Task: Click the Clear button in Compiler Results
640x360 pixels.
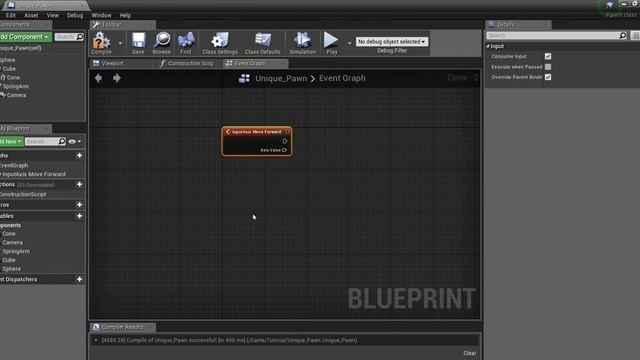Action: (469, 353)
